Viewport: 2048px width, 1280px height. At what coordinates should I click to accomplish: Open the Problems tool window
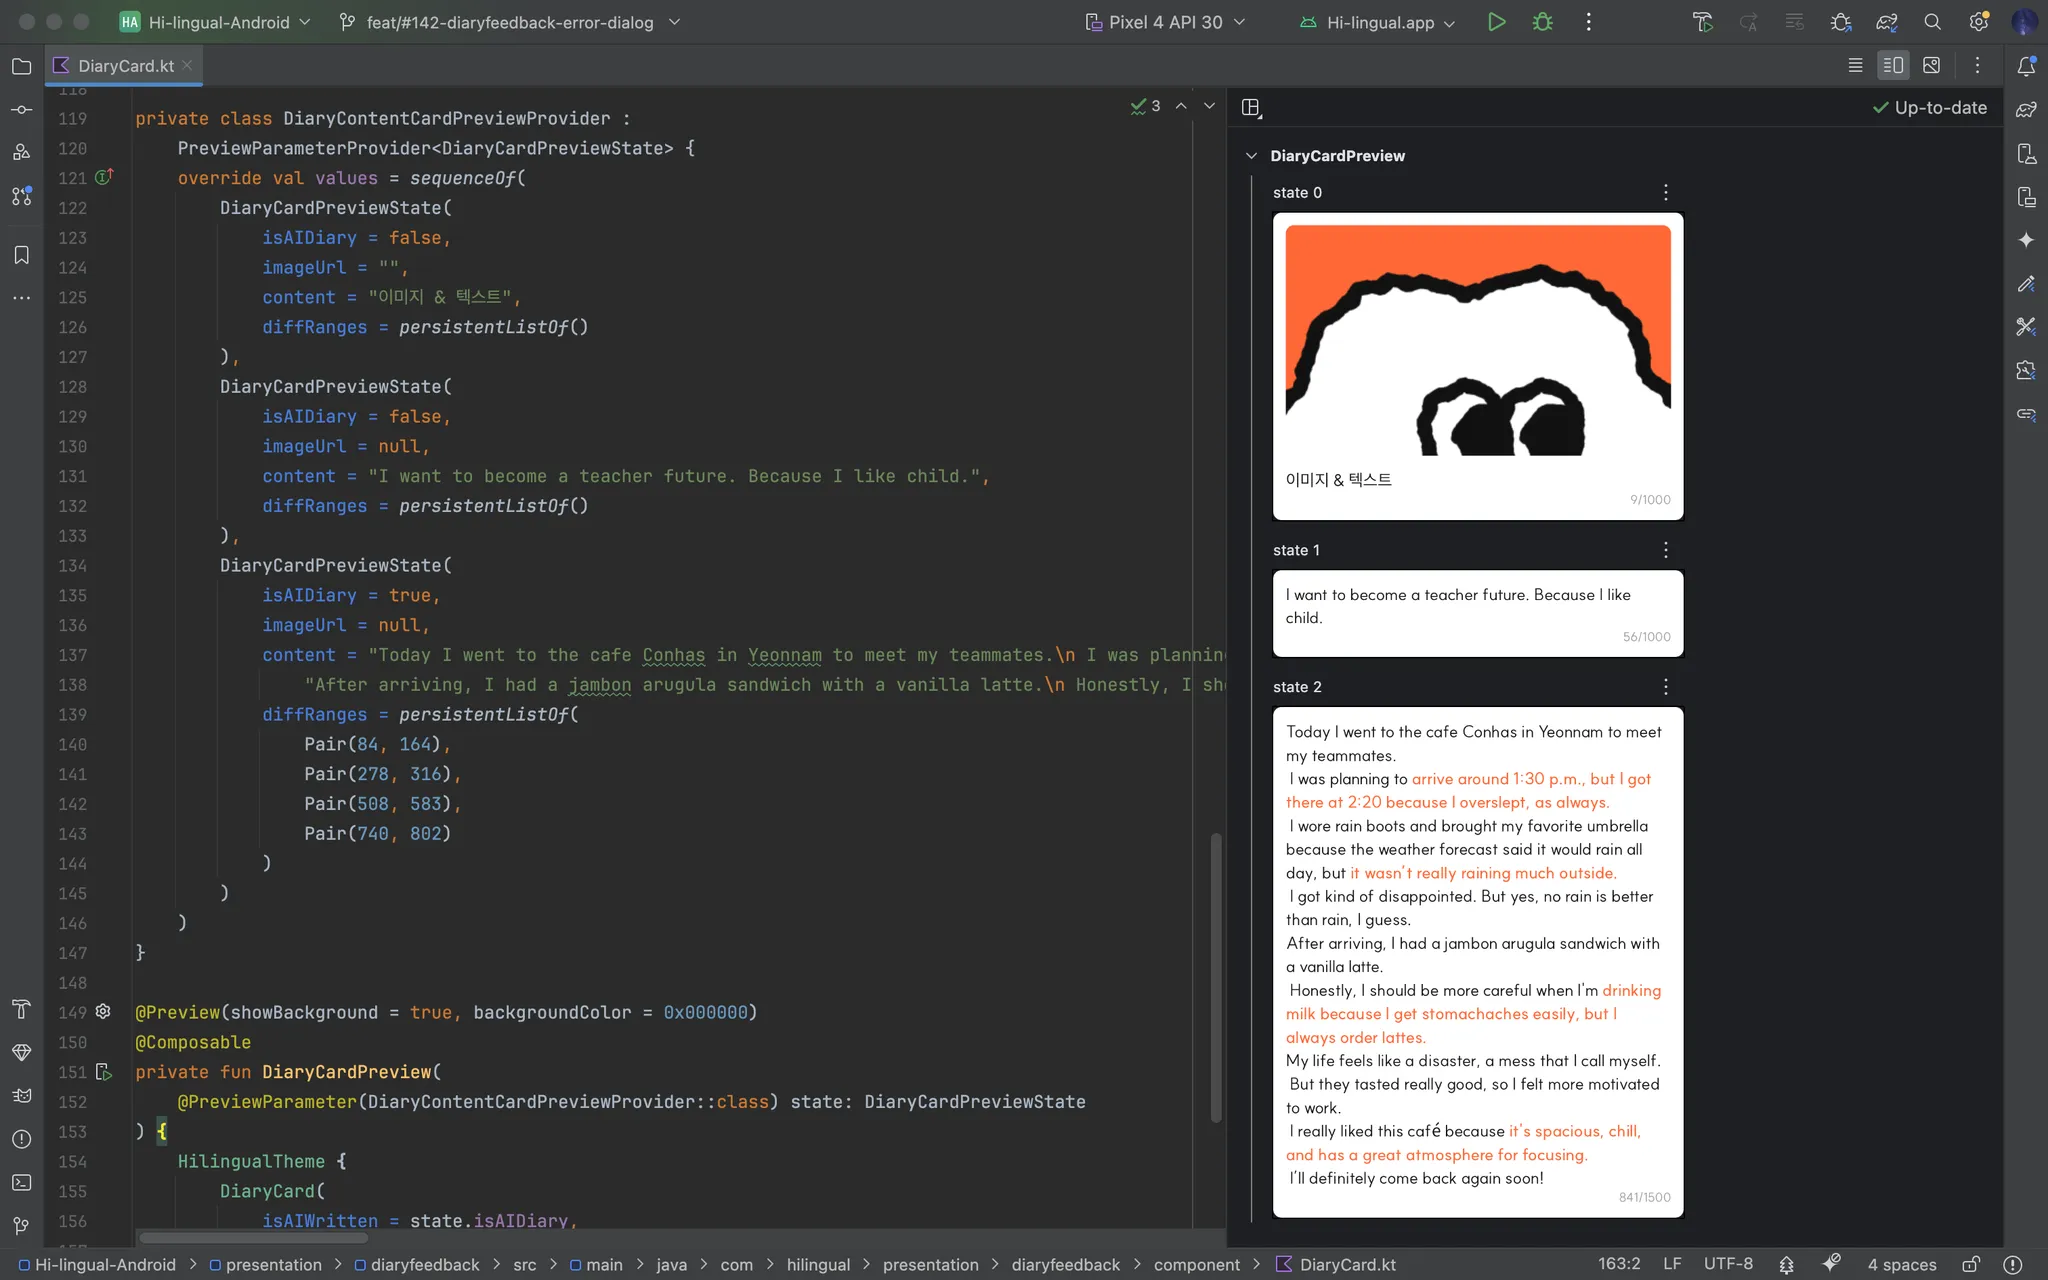21,1139
